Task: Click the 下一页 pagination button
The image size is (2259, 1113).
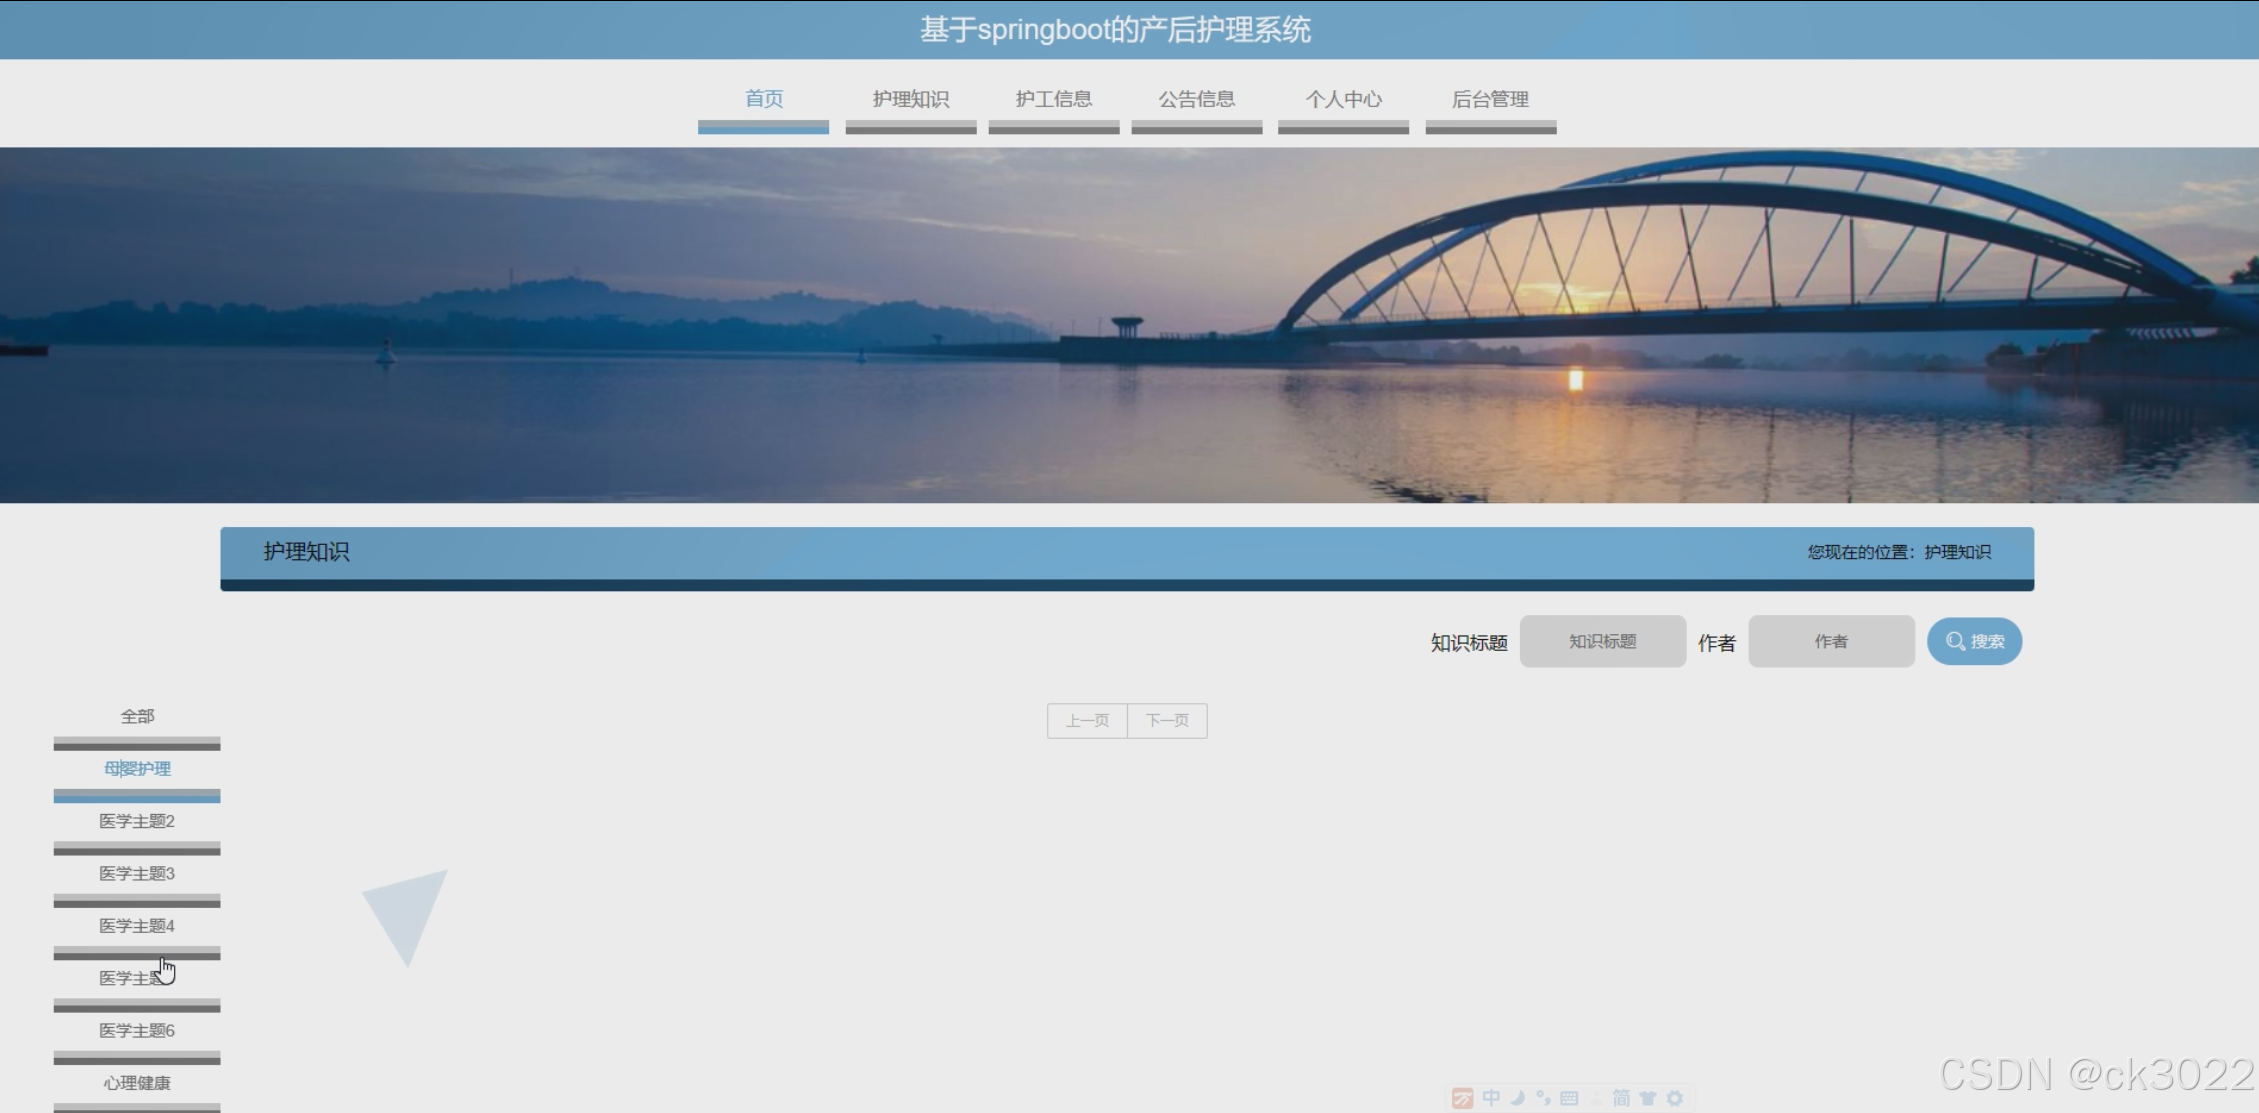Action: pos(1167,721)
